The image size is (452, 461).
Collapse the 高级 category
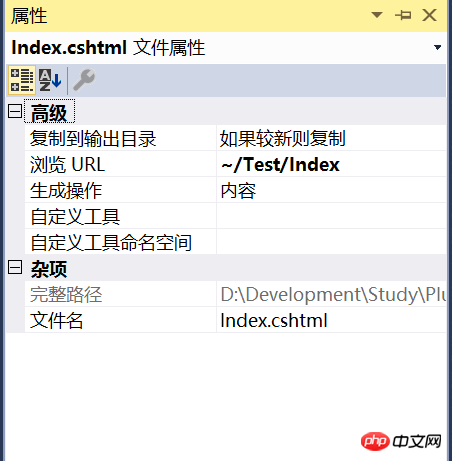point(15,111)
